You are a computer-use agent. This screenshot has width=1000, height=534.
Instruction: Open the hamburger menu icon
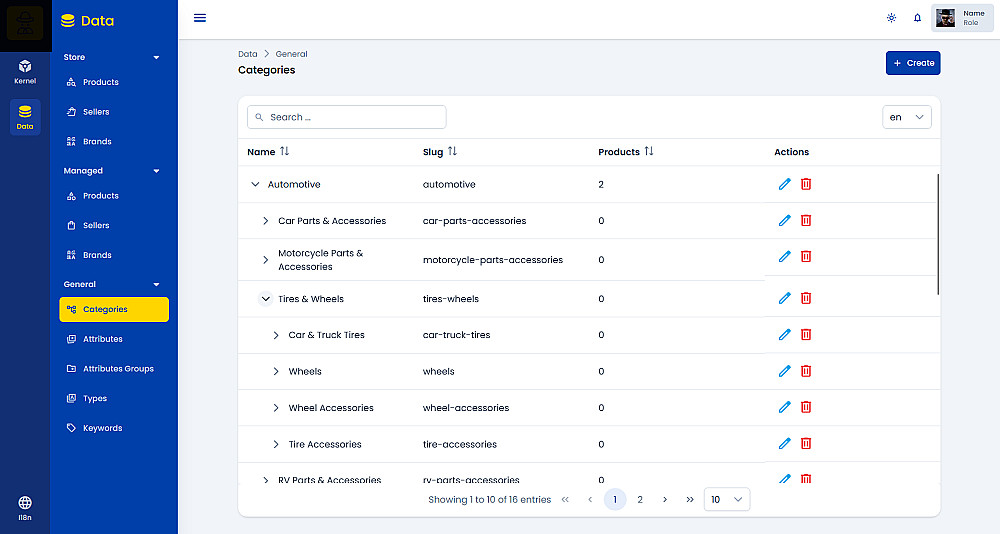(x=200, y=18)
